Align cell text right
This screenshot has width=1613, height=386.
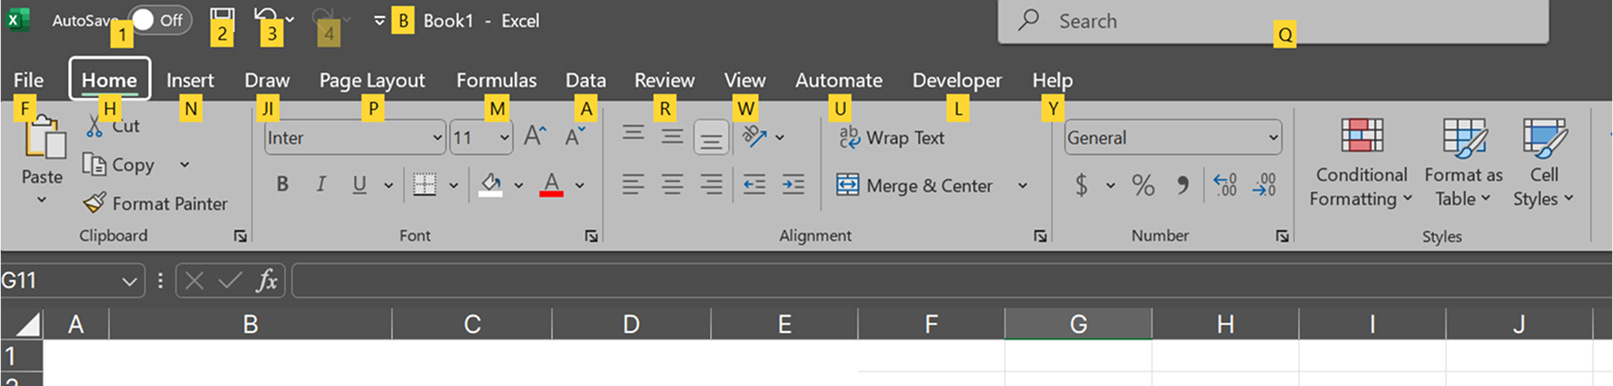[711, 184]
